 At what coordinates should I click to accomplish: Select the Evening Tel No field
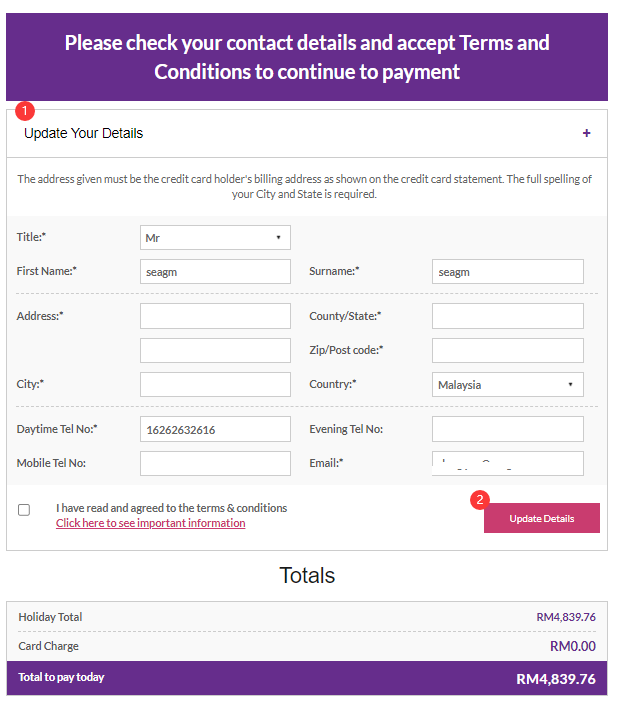(507, 429)
